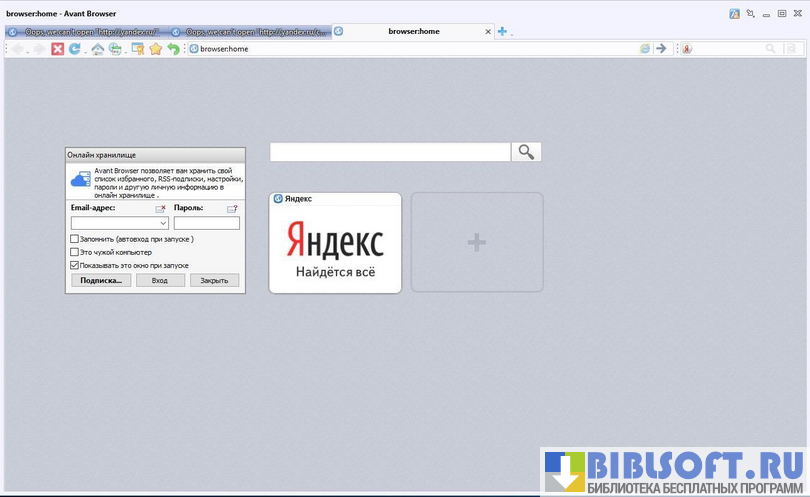Click the blue Refresh page icon

[x=74, y=49]
